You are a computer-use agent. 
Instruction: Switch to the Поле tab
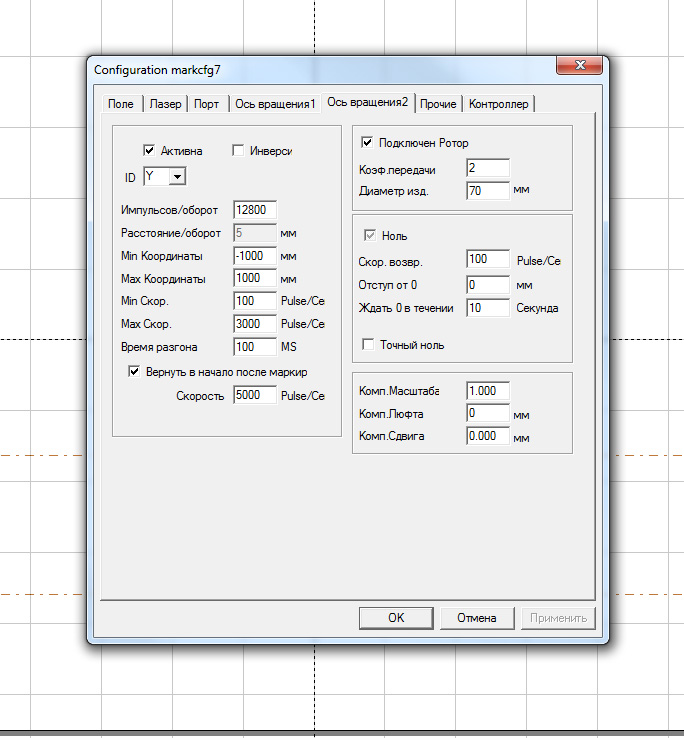point(120,104)
